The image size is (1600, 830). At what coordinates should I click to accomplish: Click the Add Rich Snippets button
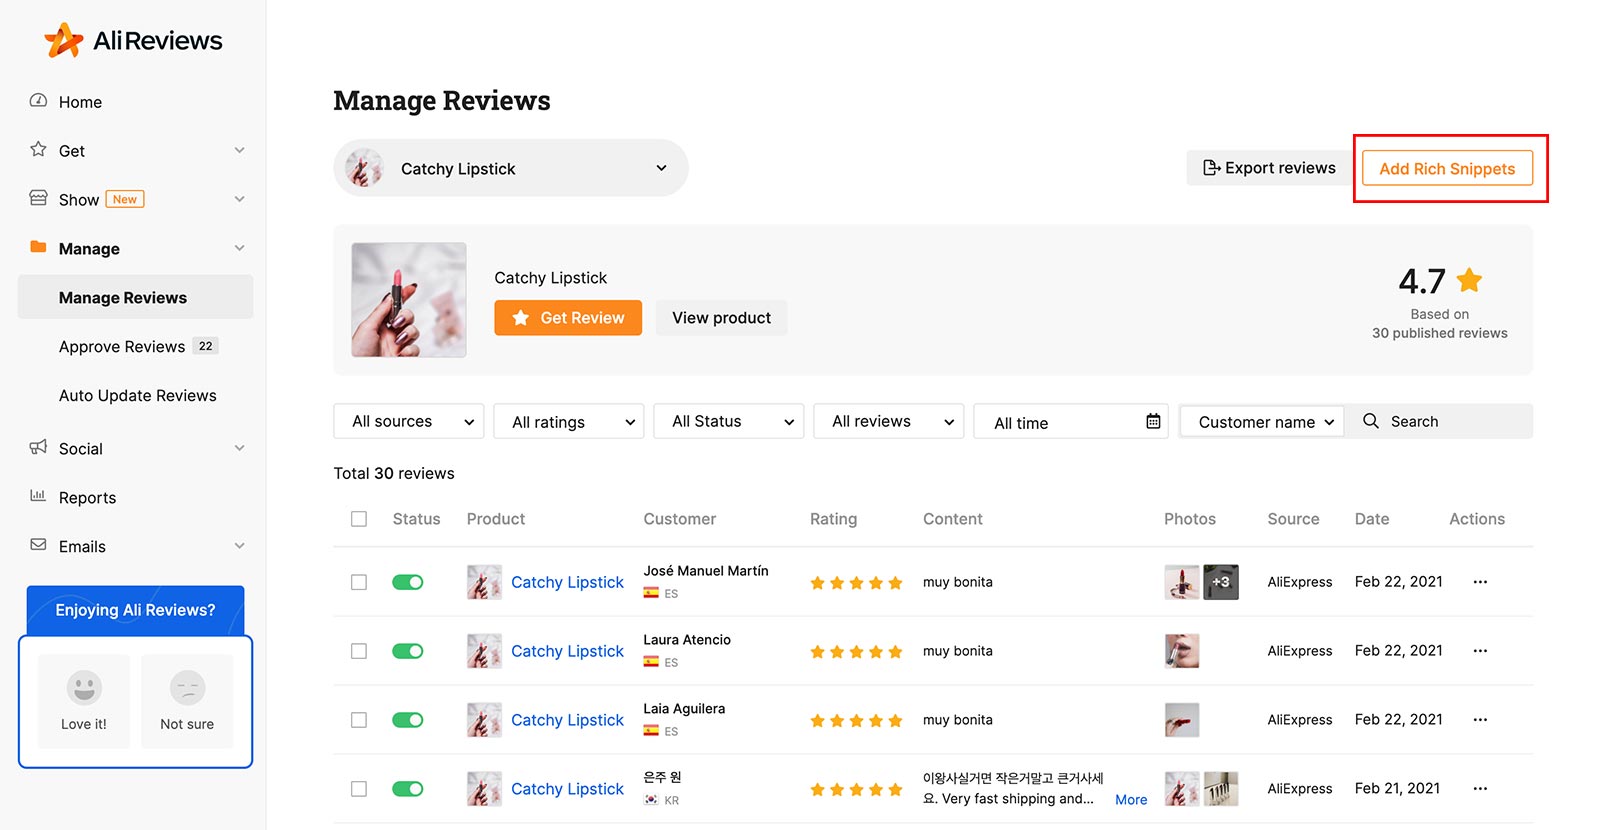(1446, 169)
